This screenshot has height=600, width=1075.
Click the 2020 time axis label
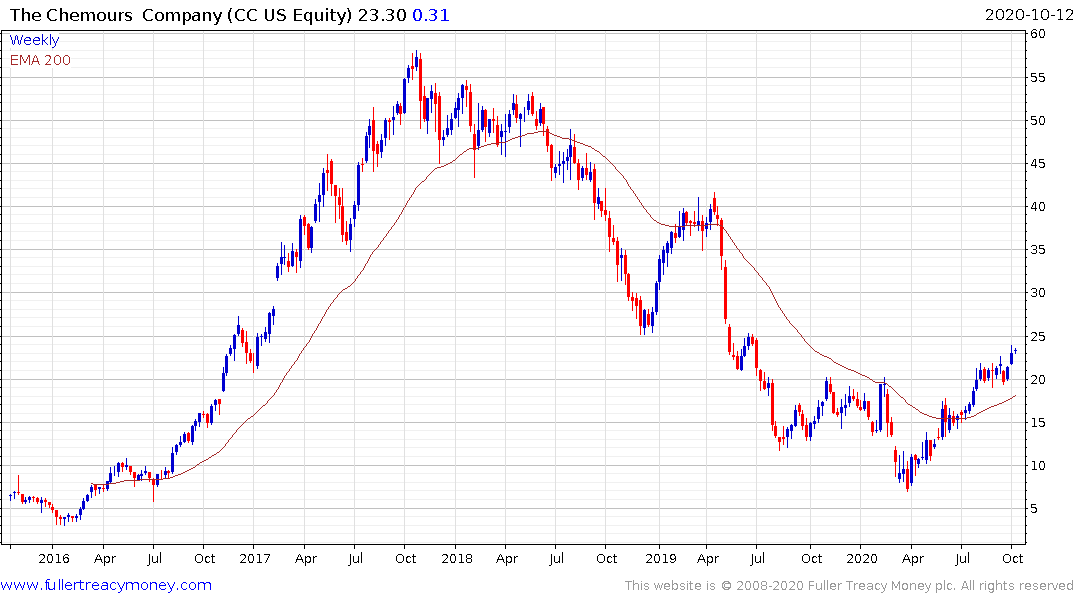(862, 558)
